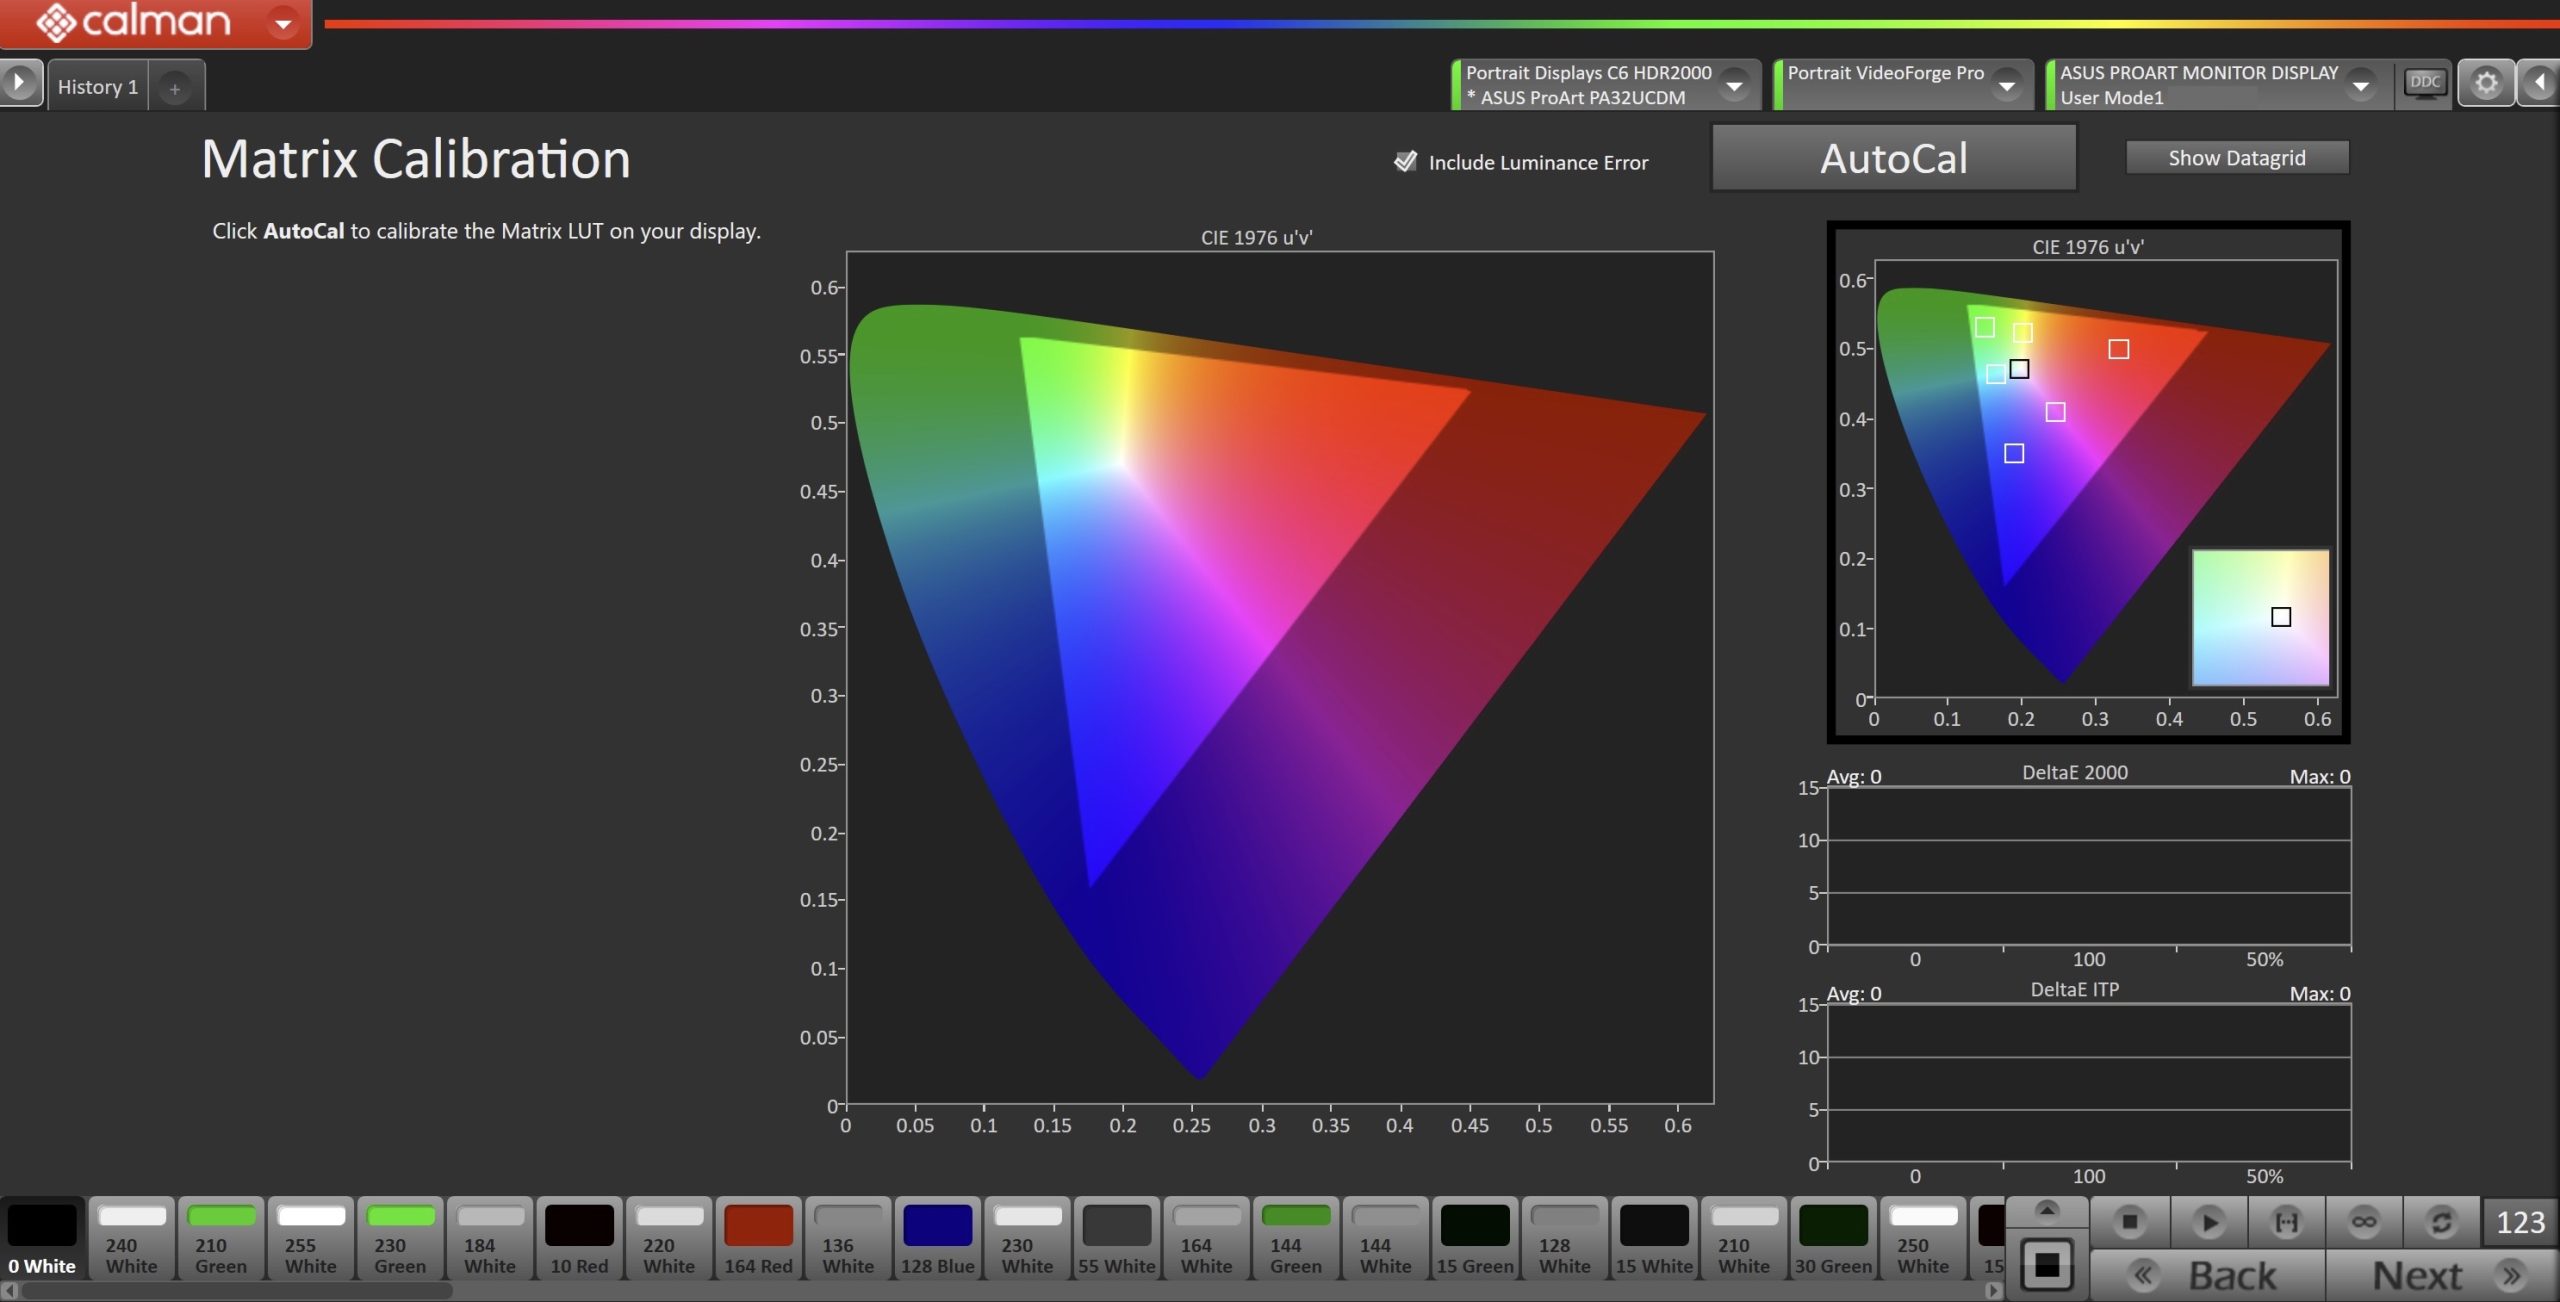Click the refresh loop icon
The width and height of the screenshot is (2560, 1302).
click(2441, 1222)
